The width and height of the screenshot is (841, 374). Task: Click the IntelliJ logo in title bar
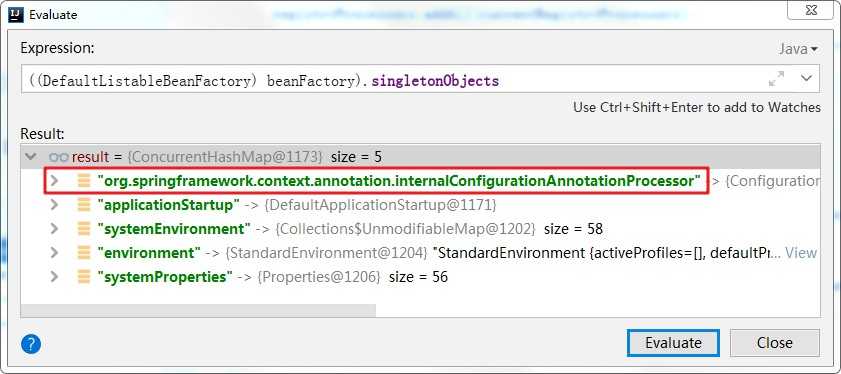[x=17, y=14]
